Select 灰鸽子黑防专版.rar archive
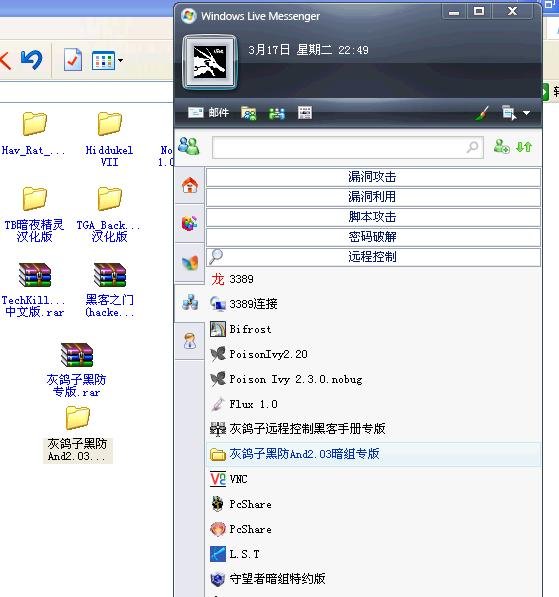 tap(76, 370)
